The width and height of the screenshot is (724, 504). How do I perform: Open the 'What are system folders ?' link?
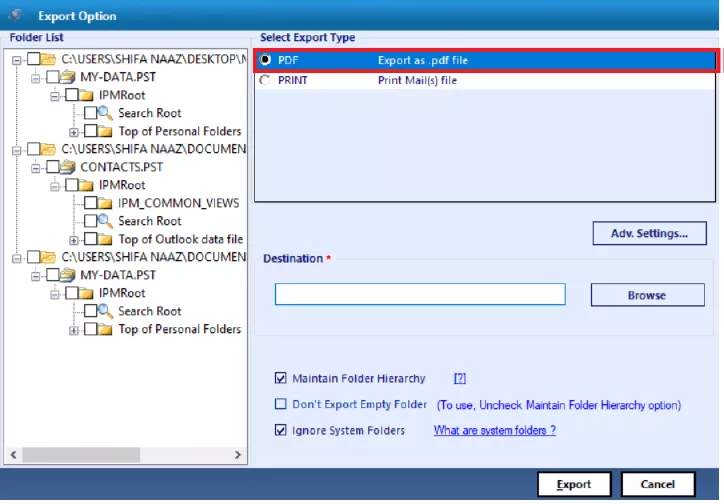click(494, 431)
